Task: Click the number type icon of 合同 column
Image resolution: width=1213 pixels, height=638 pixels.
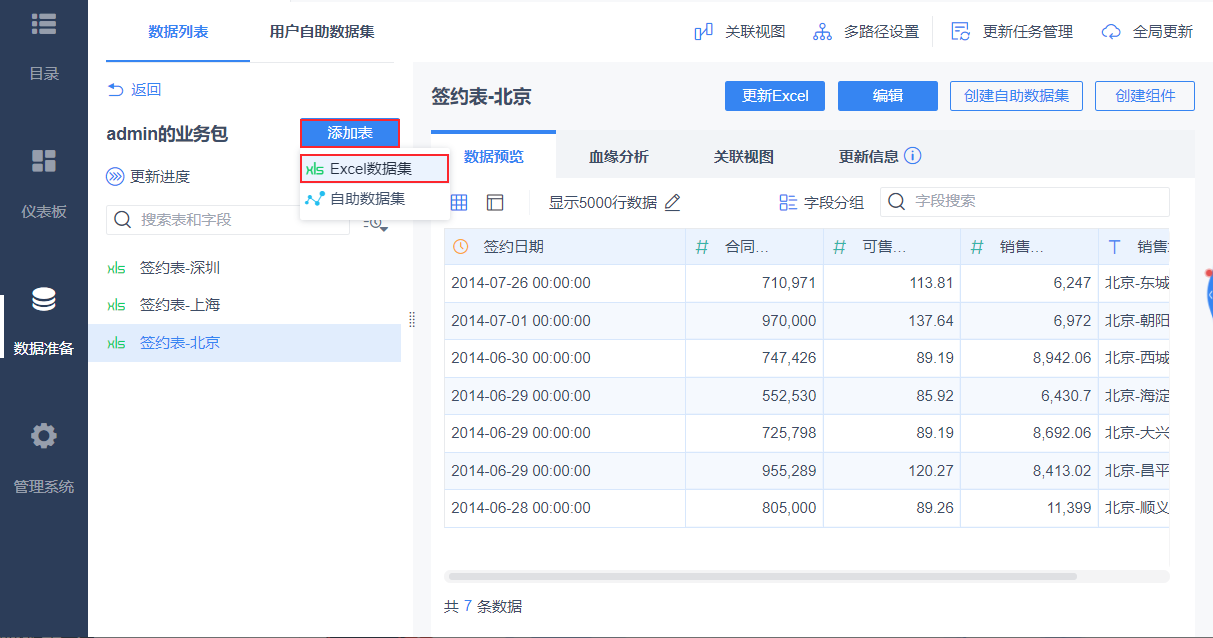Action: (702, 246)
